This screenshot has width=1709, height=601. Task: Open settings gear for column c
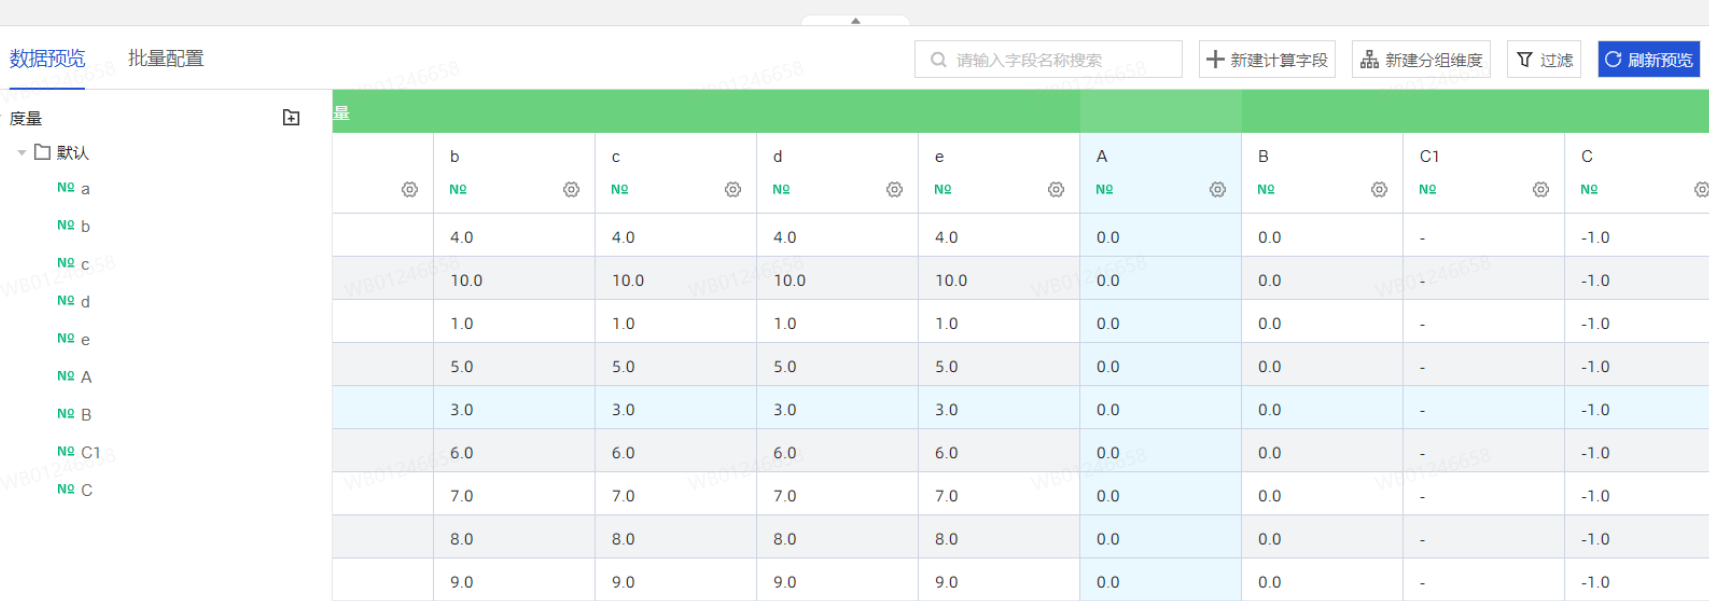pos(733,189)
